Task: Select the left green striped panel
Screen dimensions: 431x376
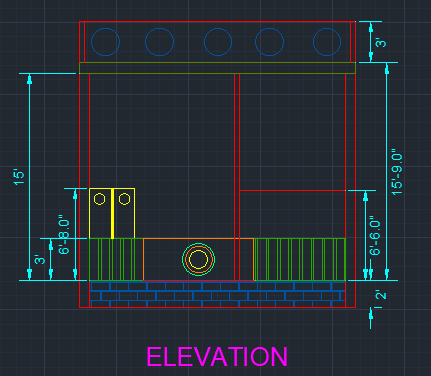Action: click(x=116, y=259)
